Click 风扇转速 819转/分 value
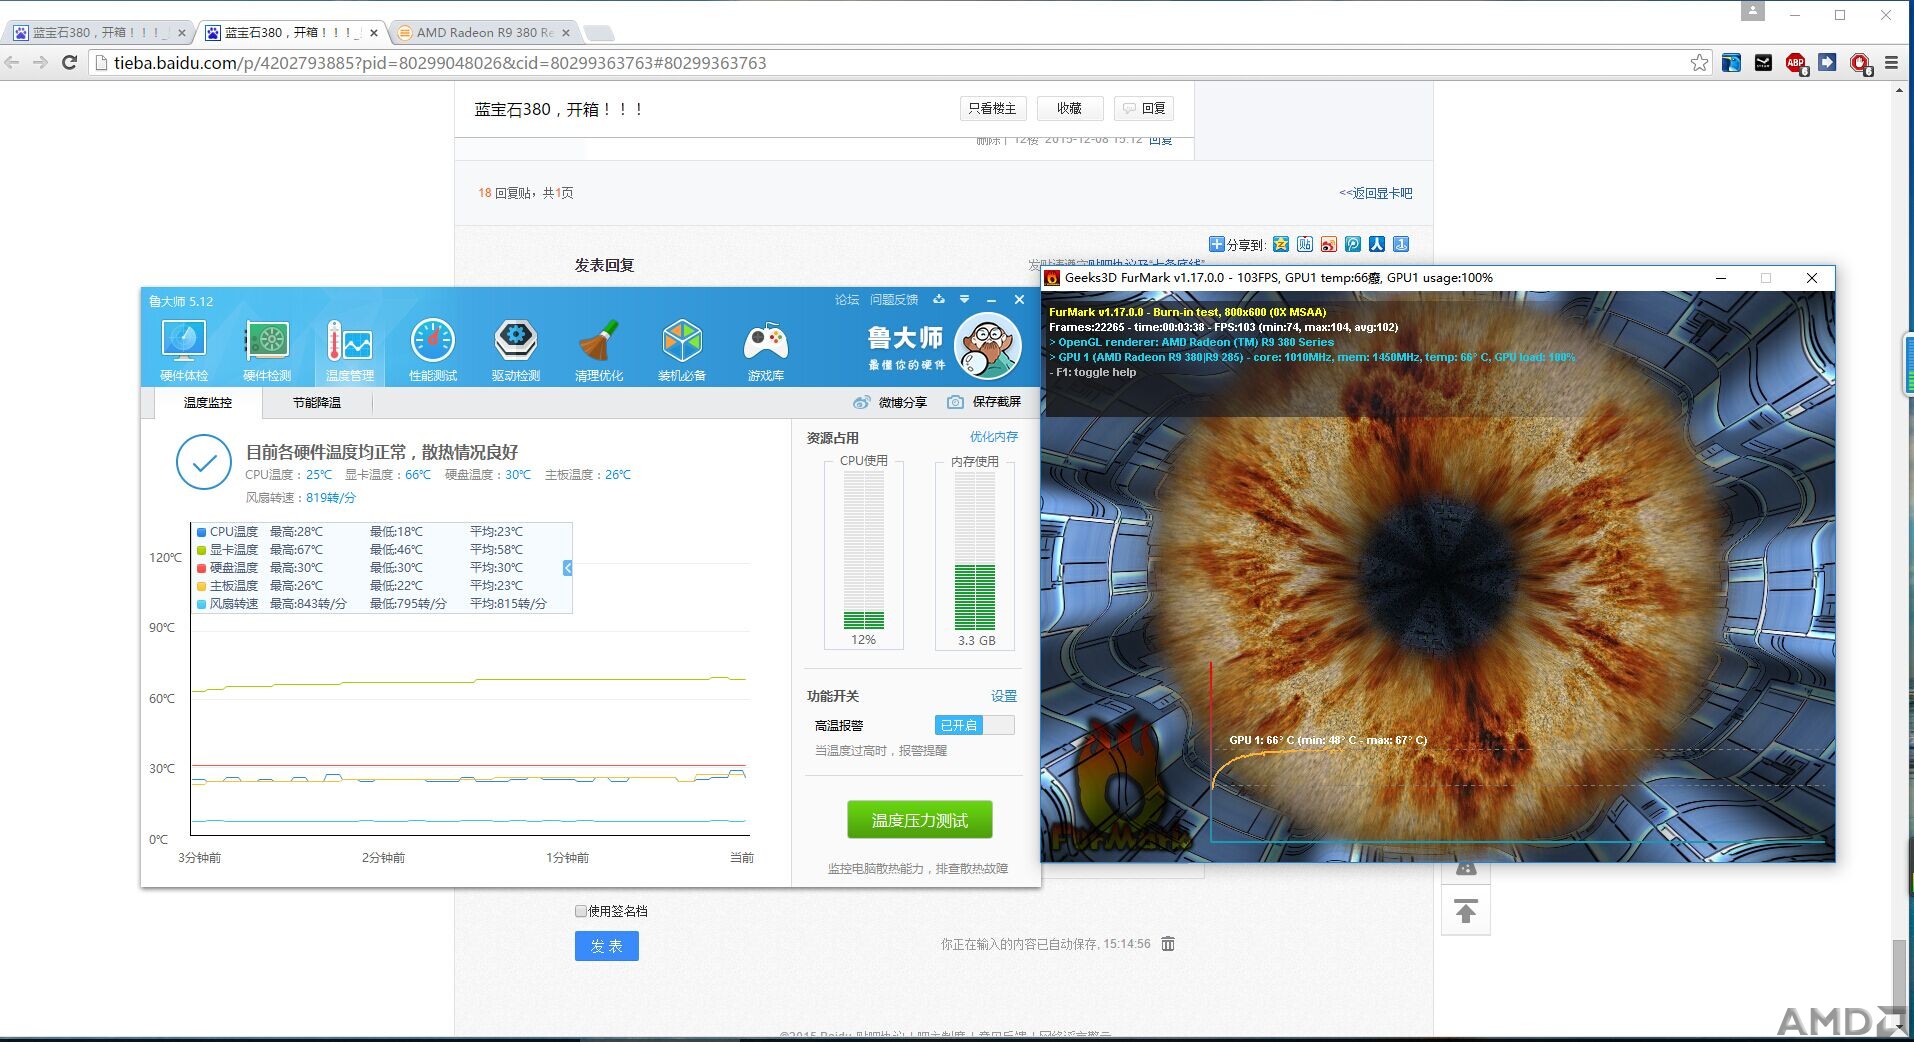This screenshot has height=1042, width=1914. [331, 498]
